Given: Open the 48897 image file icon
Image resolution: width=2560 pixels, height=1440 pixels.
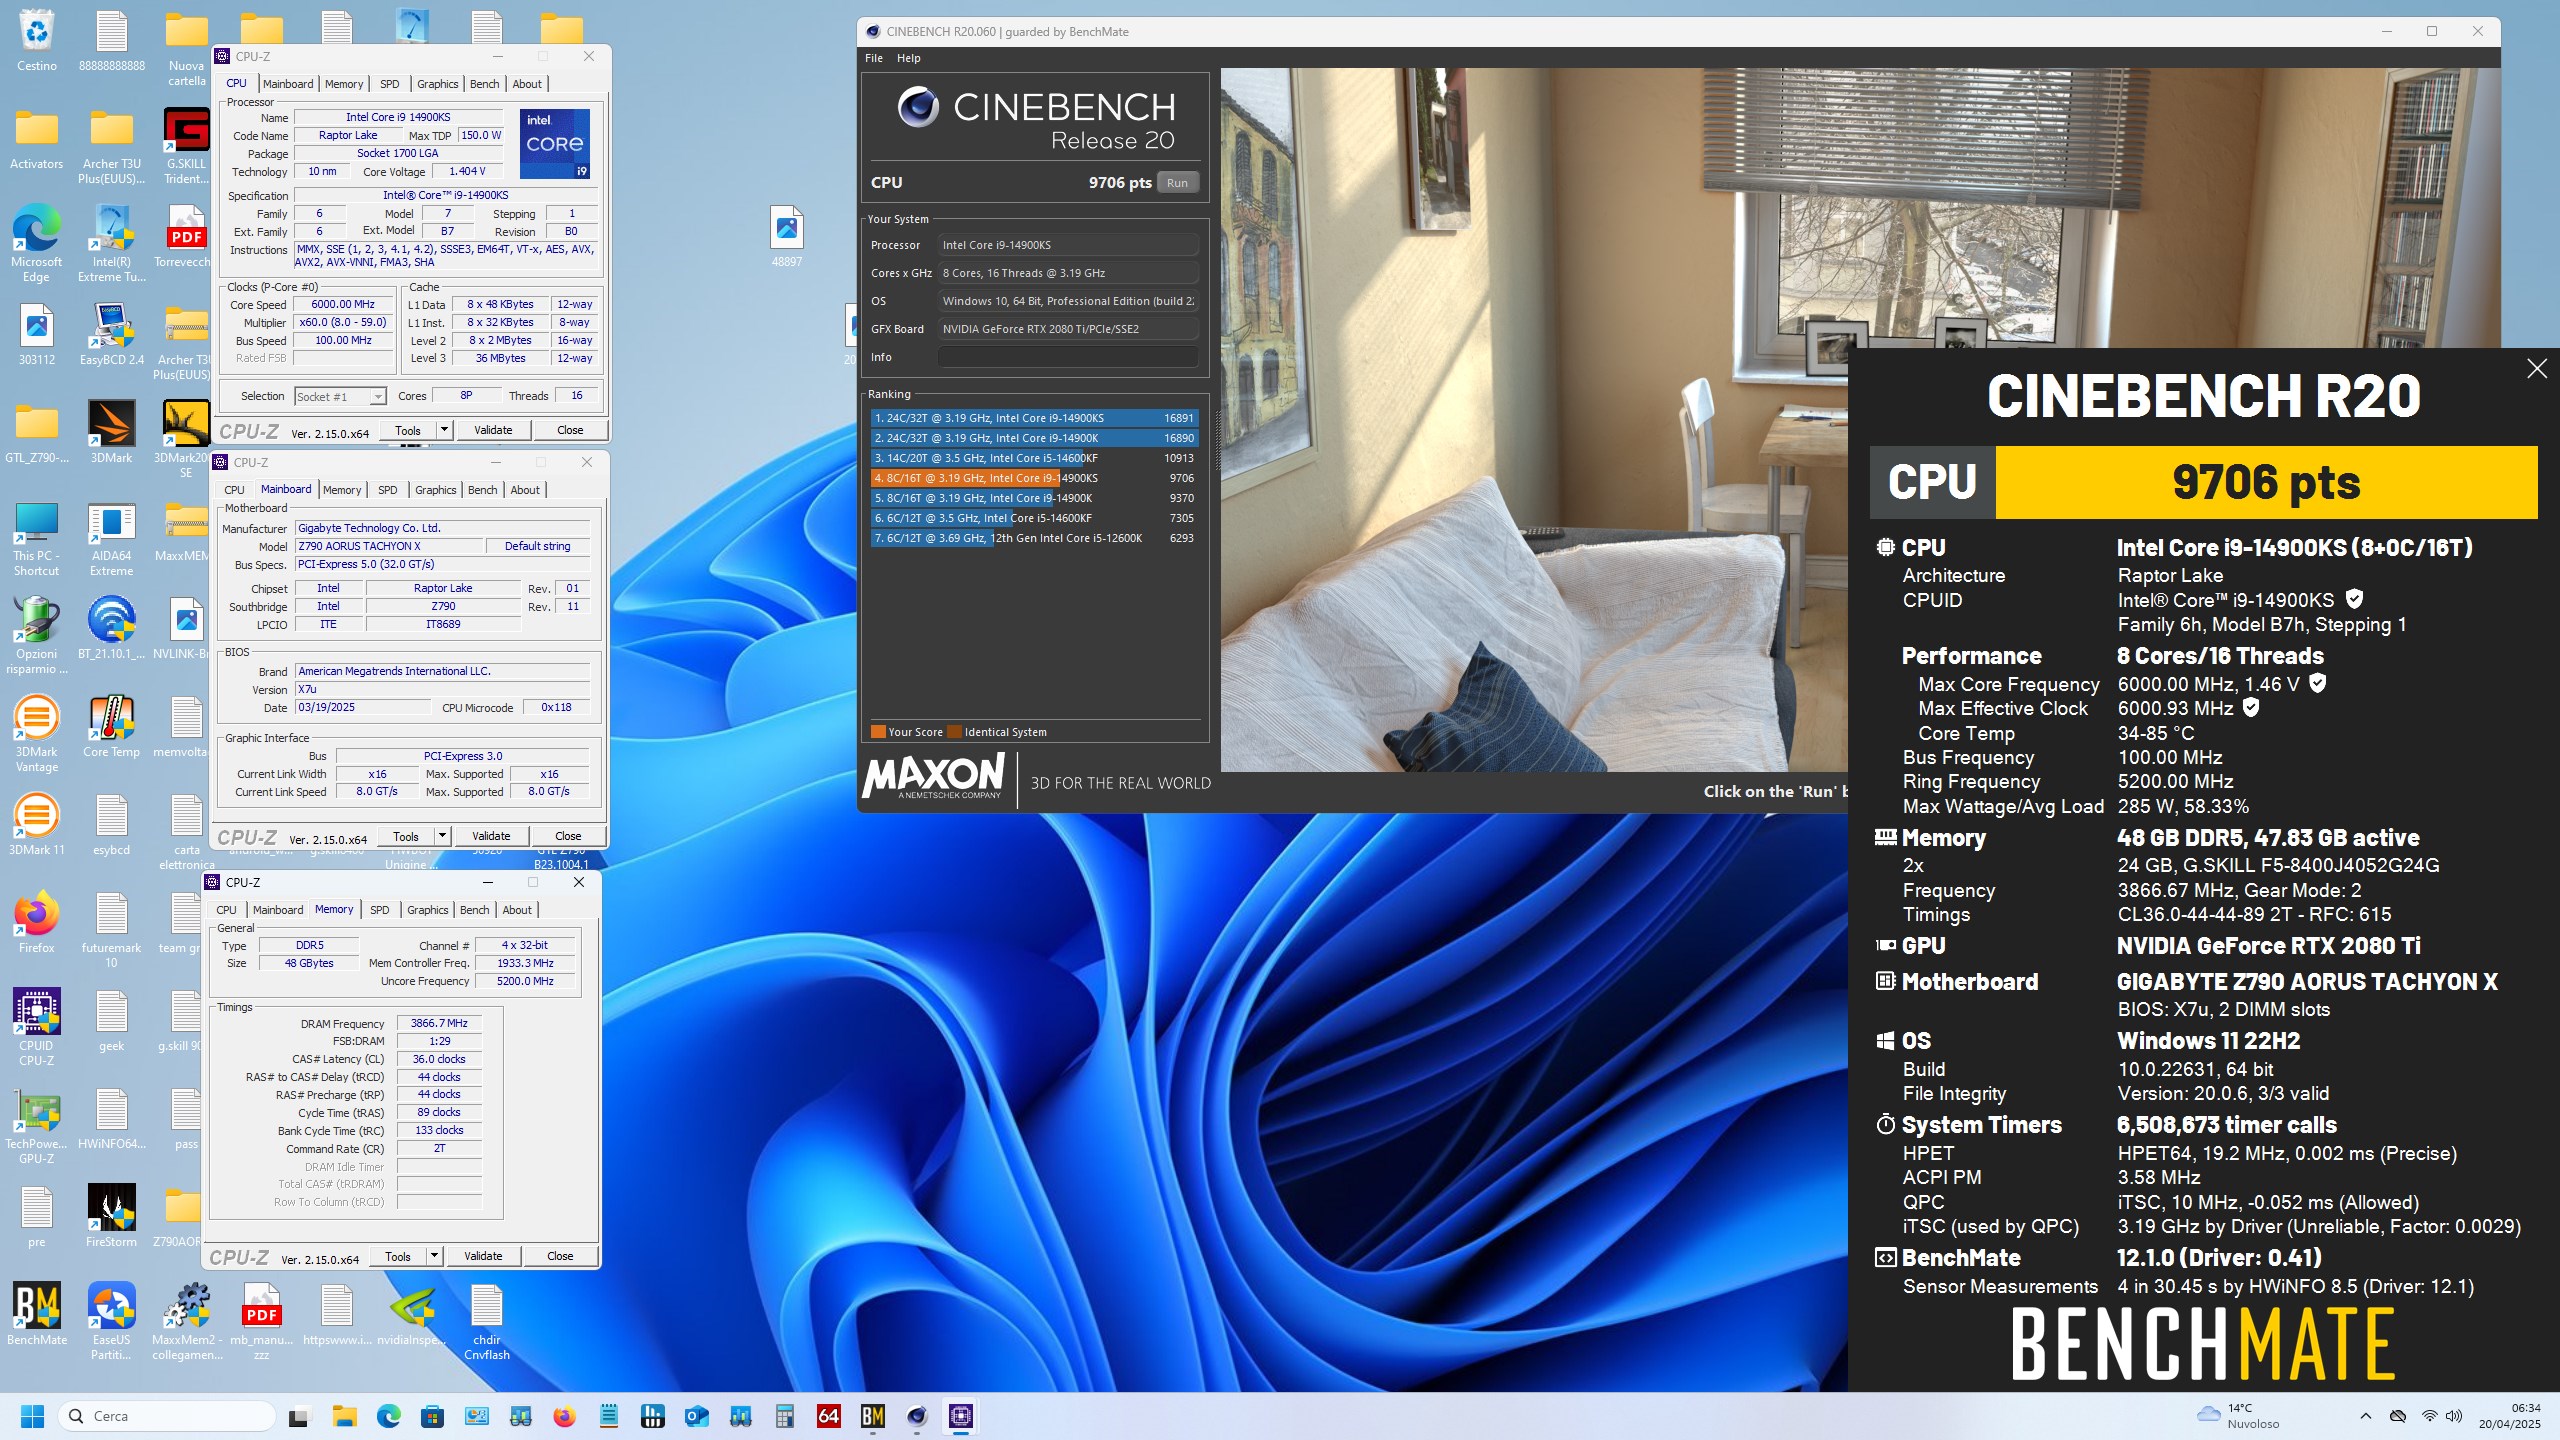Looking at the screenshot, I should [787, 236].
